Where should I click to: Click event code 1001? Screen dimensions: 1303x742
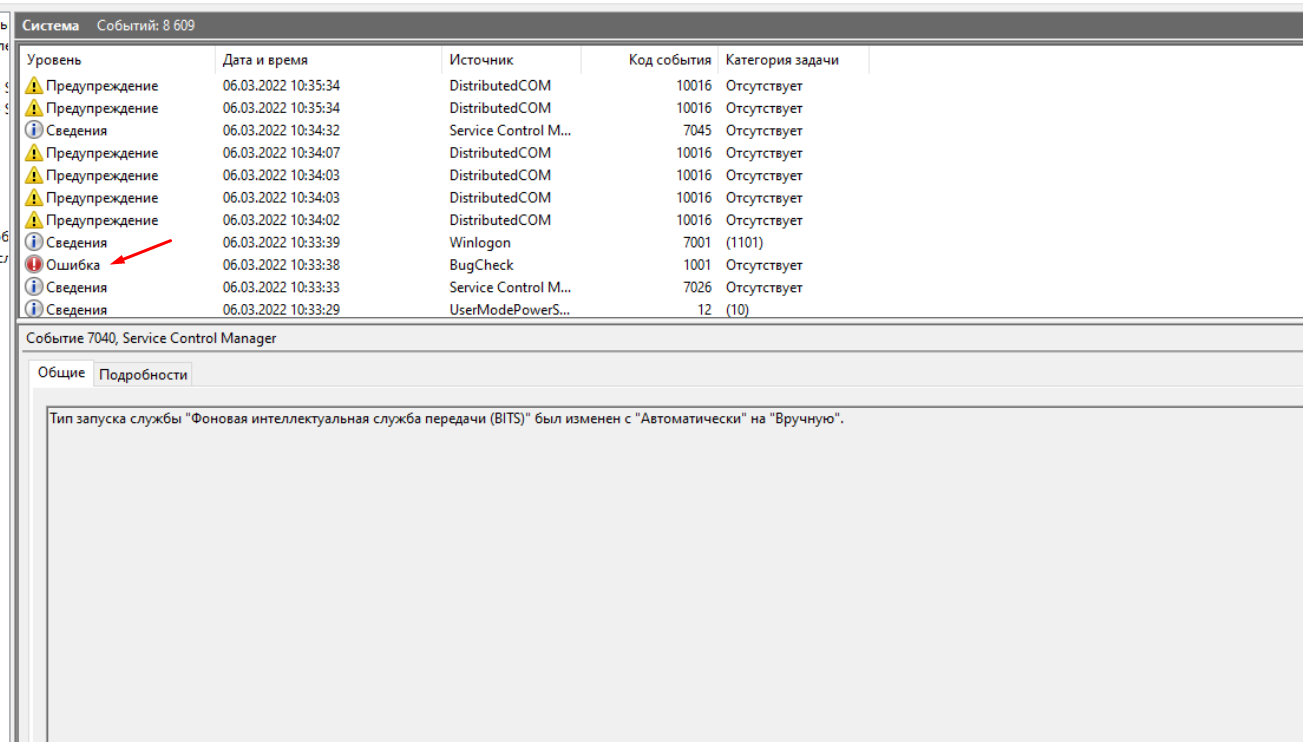(x=697, y=265)
